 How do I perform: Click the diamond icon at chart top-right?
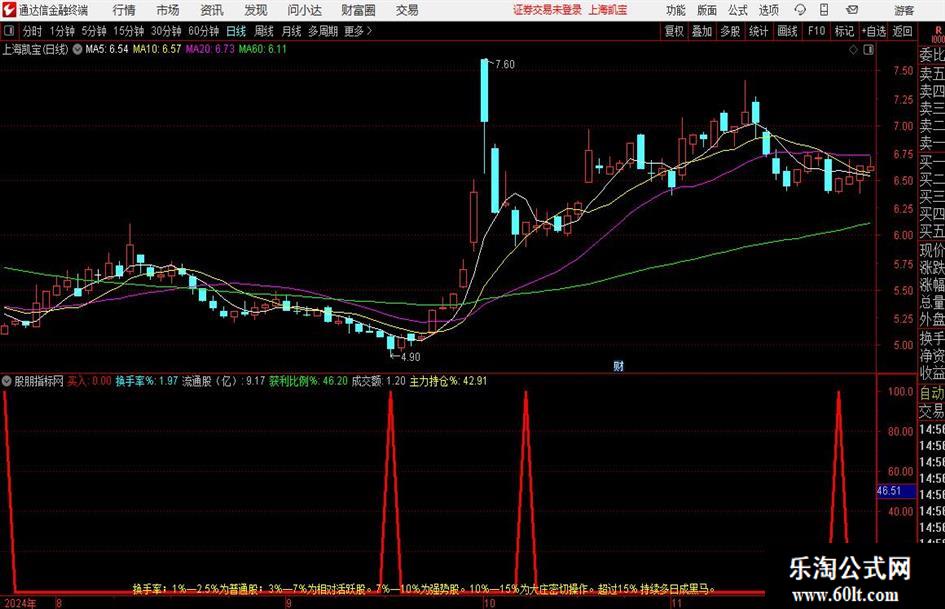tap(853, 50)
